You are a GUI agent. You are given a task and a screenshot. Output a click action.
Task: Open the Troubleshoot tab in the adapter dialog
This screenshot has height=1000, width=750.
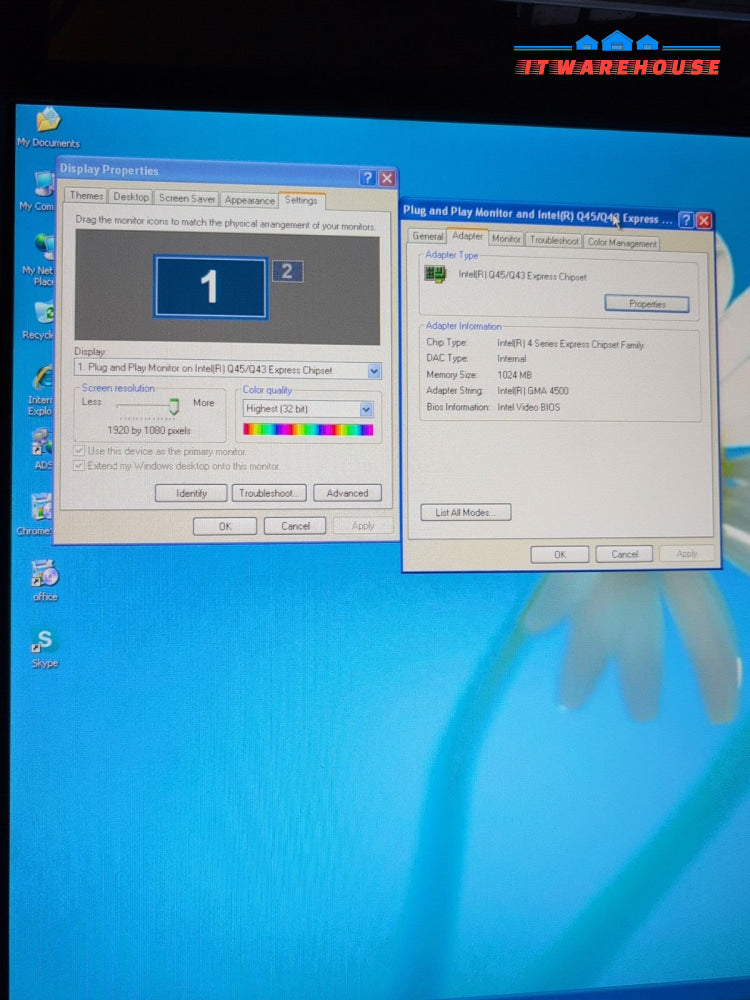coord(554,240)
